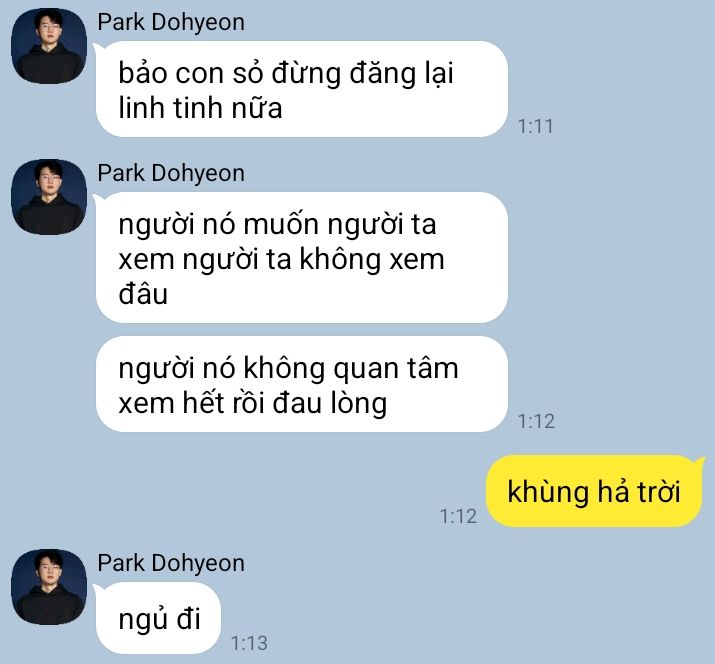This screenshot has width=715, height=664.
Task: Select the 'bảo con sỏ đừng đăng lại' bubble
Action: 302,89
